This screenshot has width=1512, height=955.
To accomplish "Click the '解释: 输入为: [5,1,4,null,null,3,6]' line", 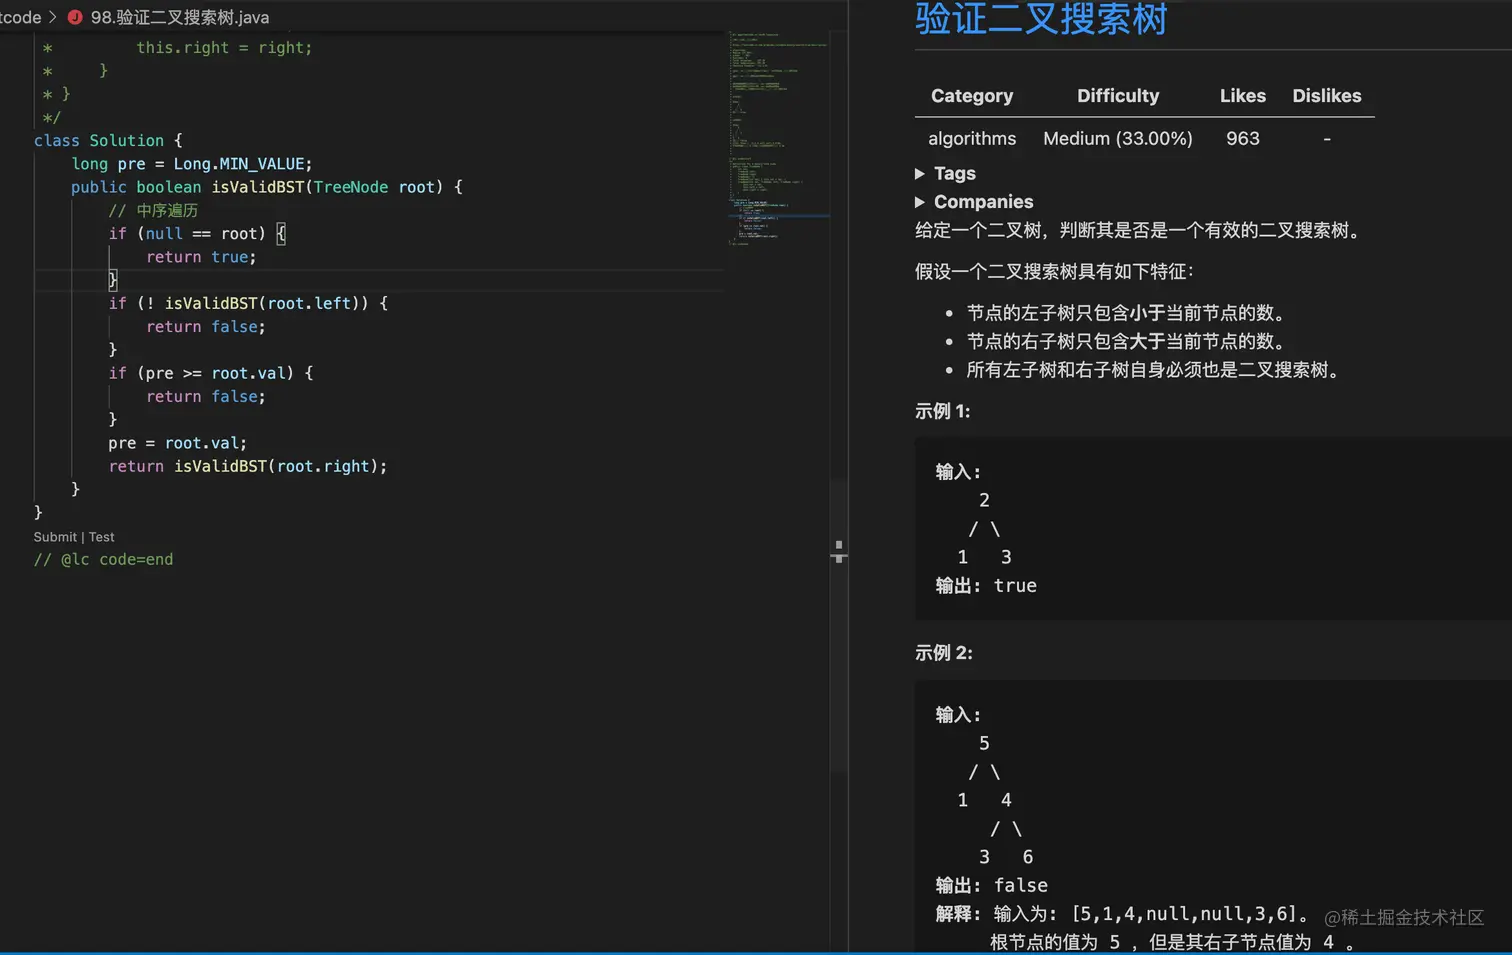I will [1124, 914].
